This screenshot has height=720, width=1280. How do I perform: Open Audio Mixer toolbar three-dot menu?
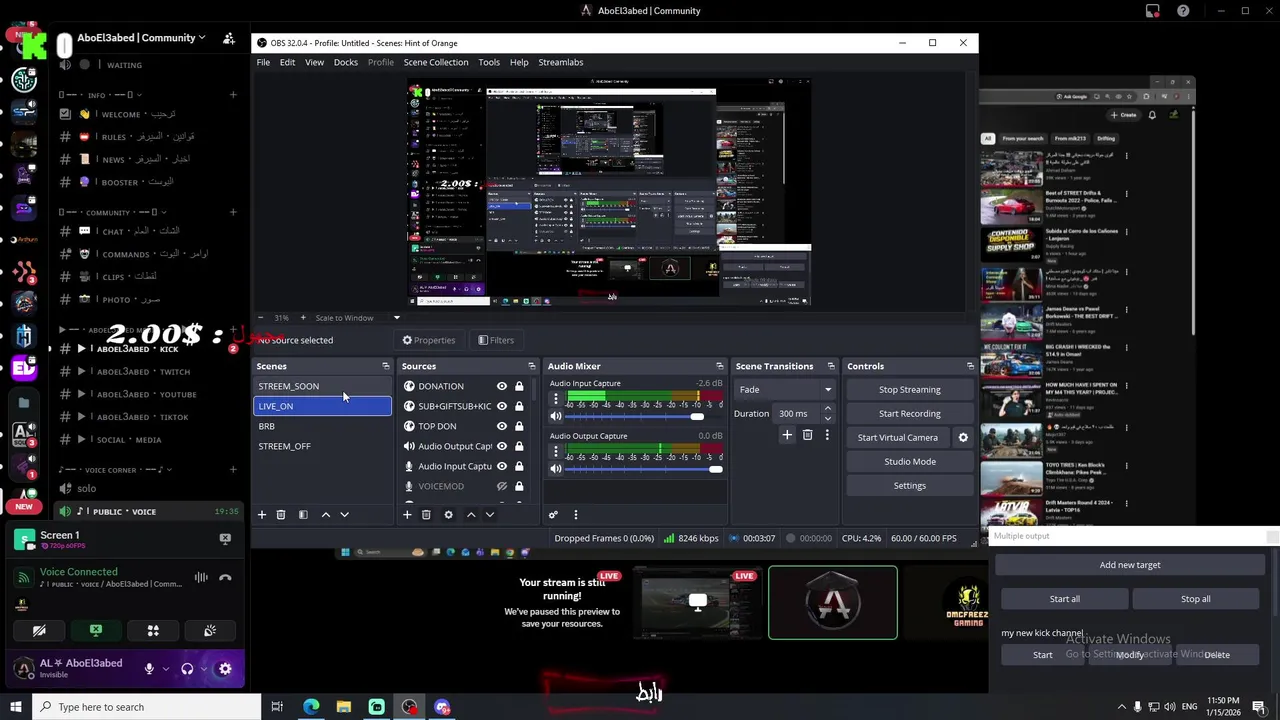tap(575, 514)
